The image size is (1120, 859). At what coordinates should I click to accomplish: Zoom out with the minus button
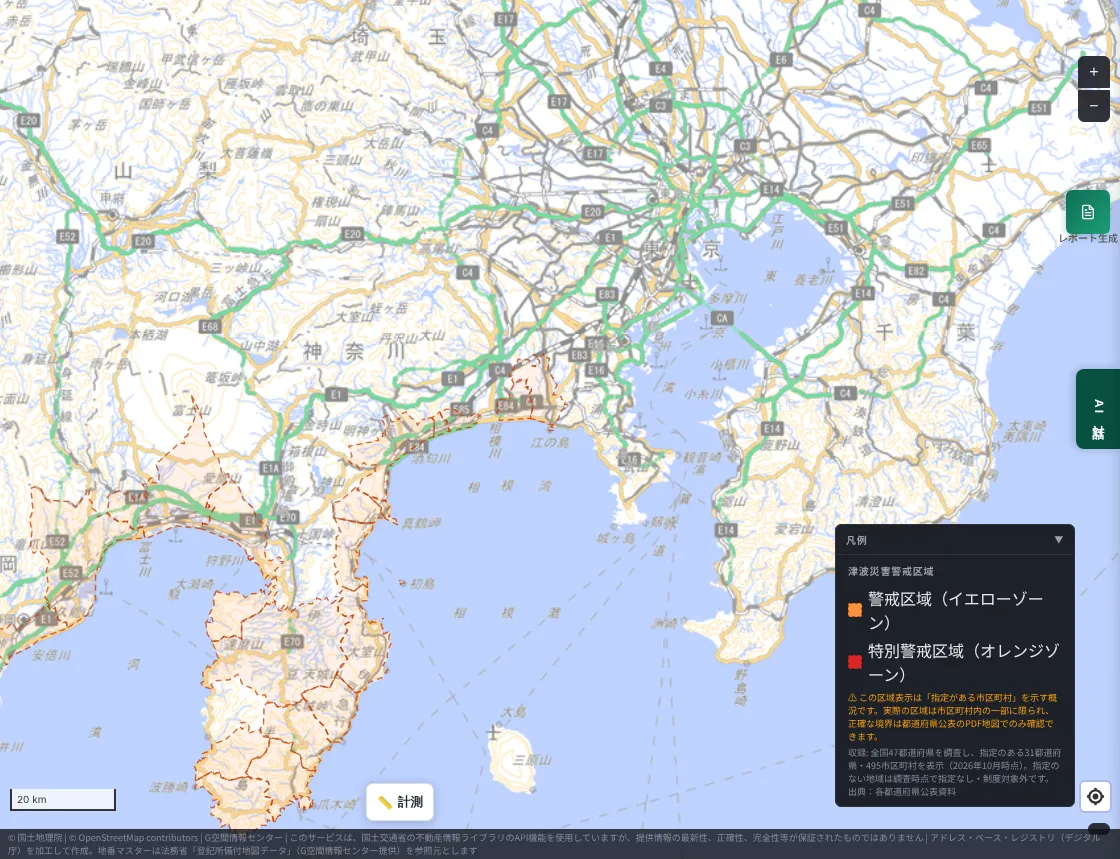pos(1094,106)
